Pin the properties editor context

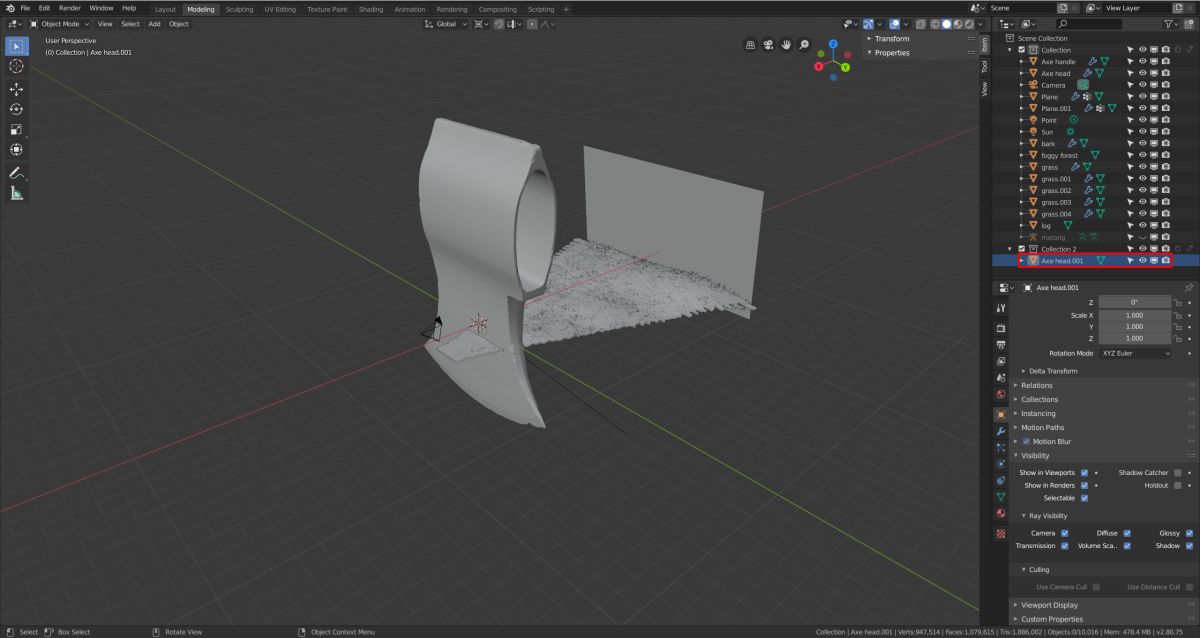pyautogui.click(x=1189, y=287)
